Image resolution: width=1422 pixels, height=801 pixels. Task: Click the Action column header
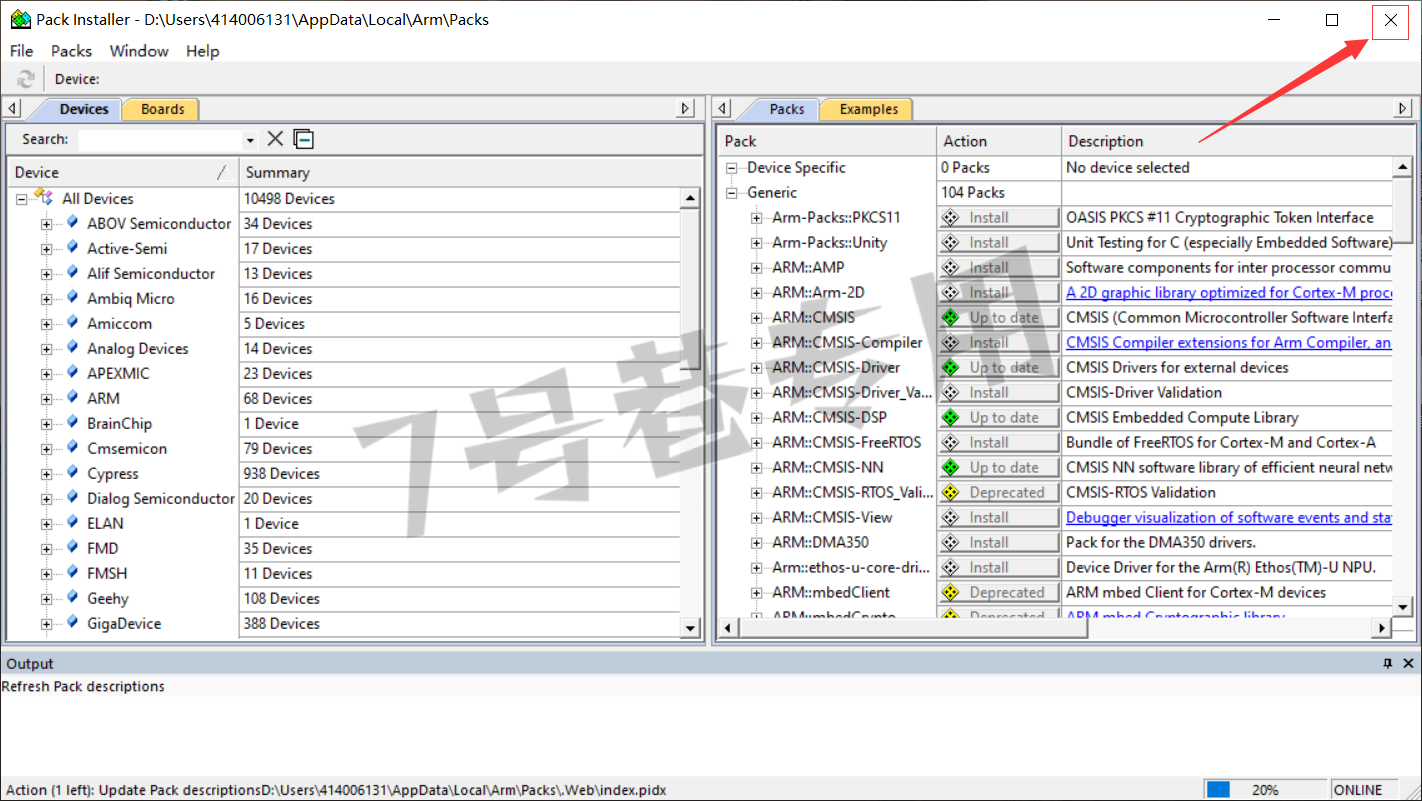(998, 141)
